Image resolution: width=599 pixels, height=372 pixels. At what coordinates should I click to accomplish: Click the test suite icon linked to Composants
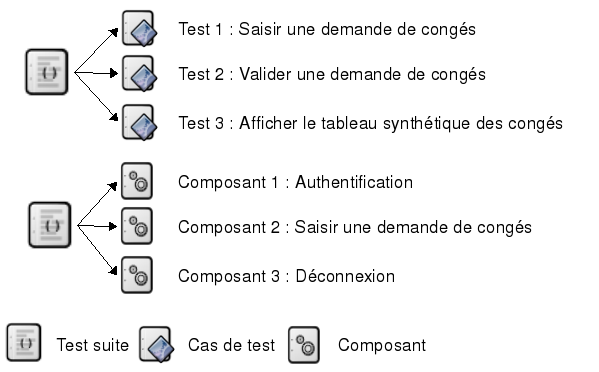click(50, 225)
